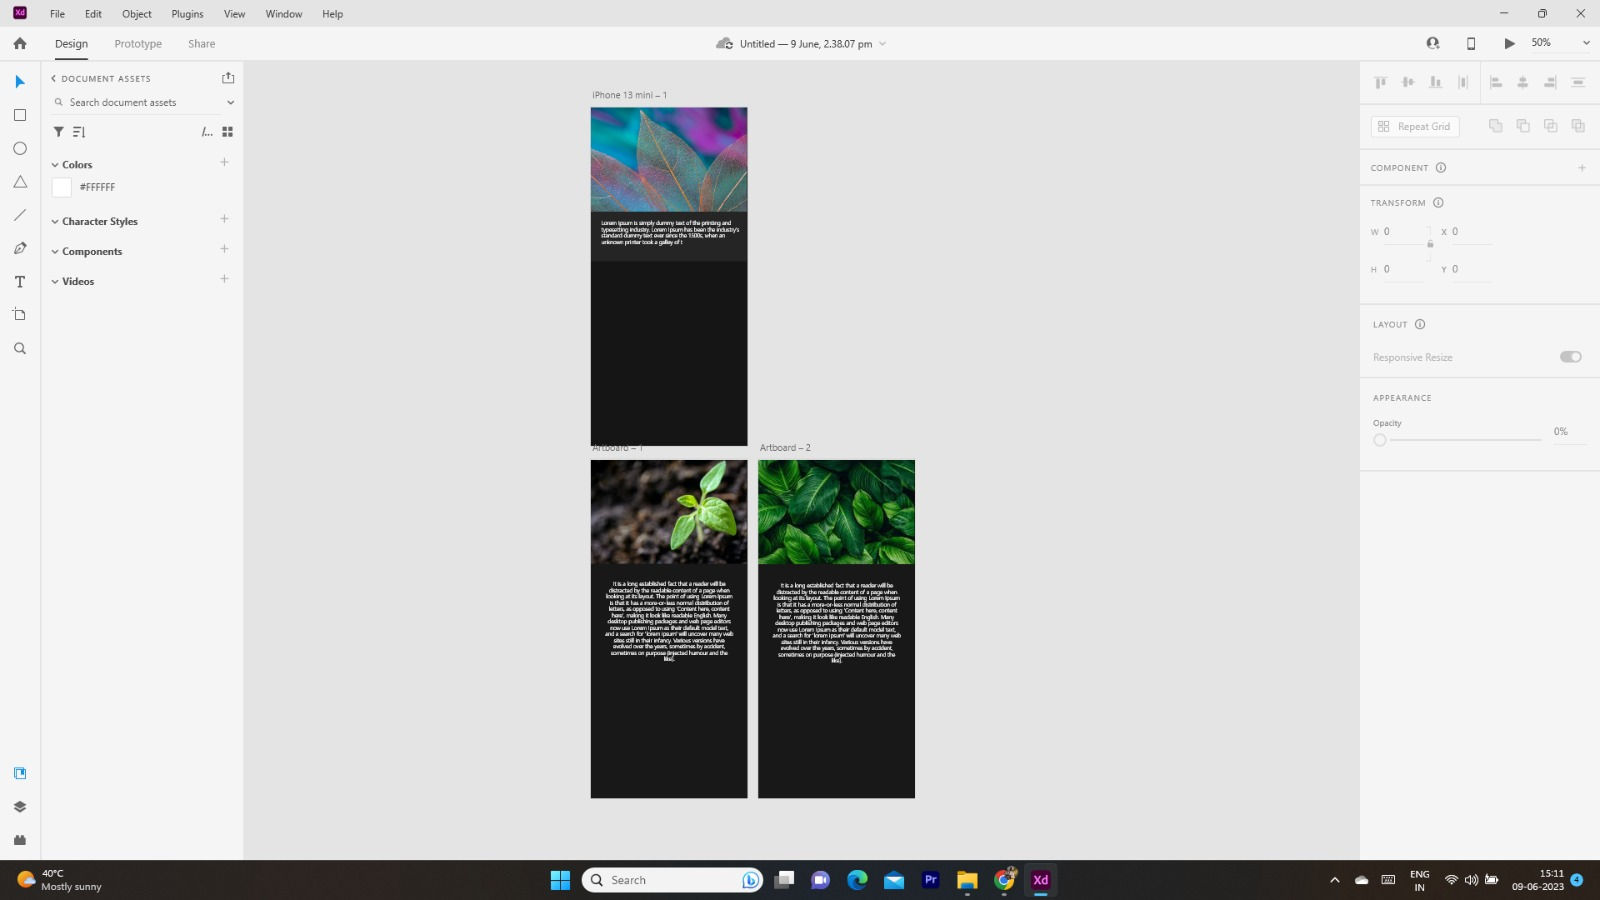1600x900 pixels.
Task: Select the Line tool
Action: pyautogui.click(x=20, y=215)
